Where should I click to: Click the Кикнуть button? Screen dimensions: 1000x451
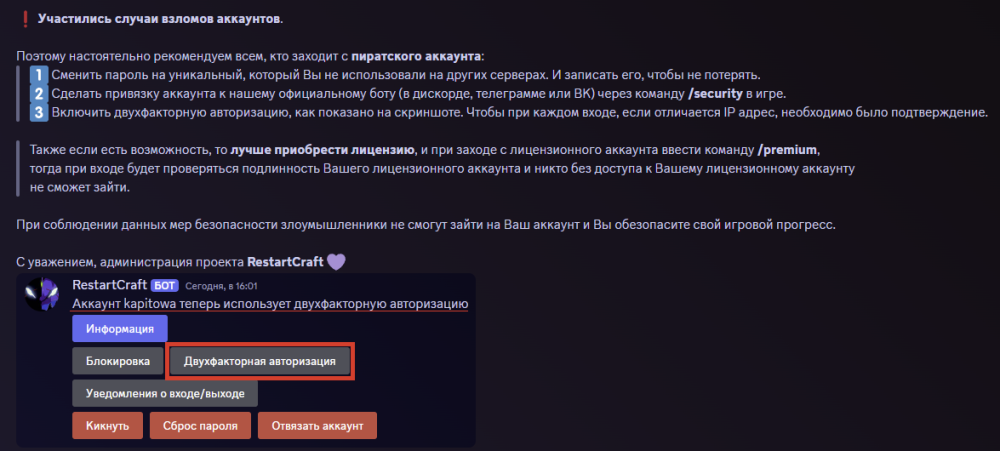[107, 425]
